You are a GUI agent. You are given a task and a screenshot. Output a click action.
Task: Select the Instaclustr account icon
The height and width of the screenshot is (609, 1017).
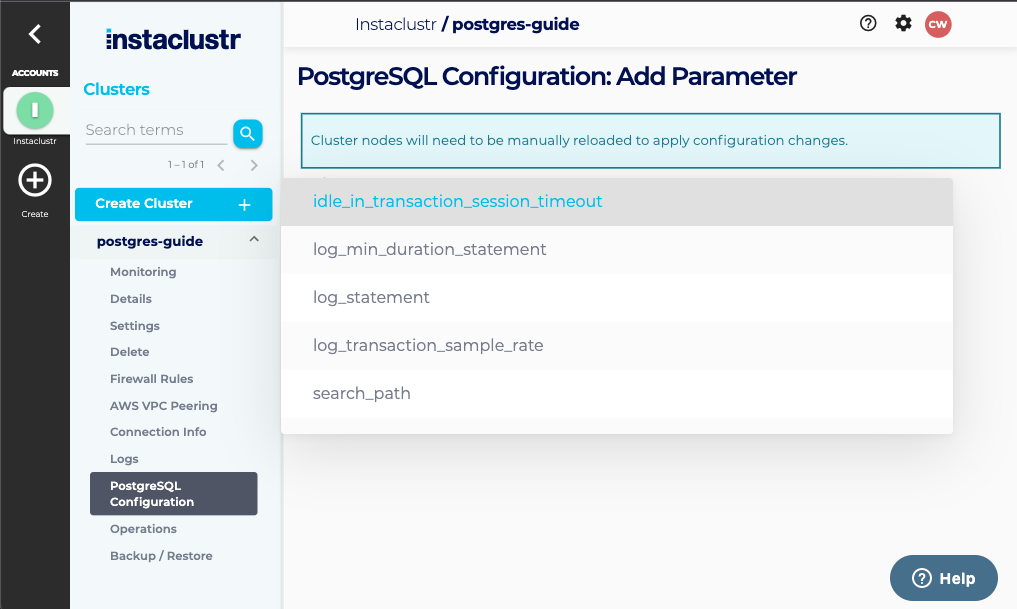[35, 109]
